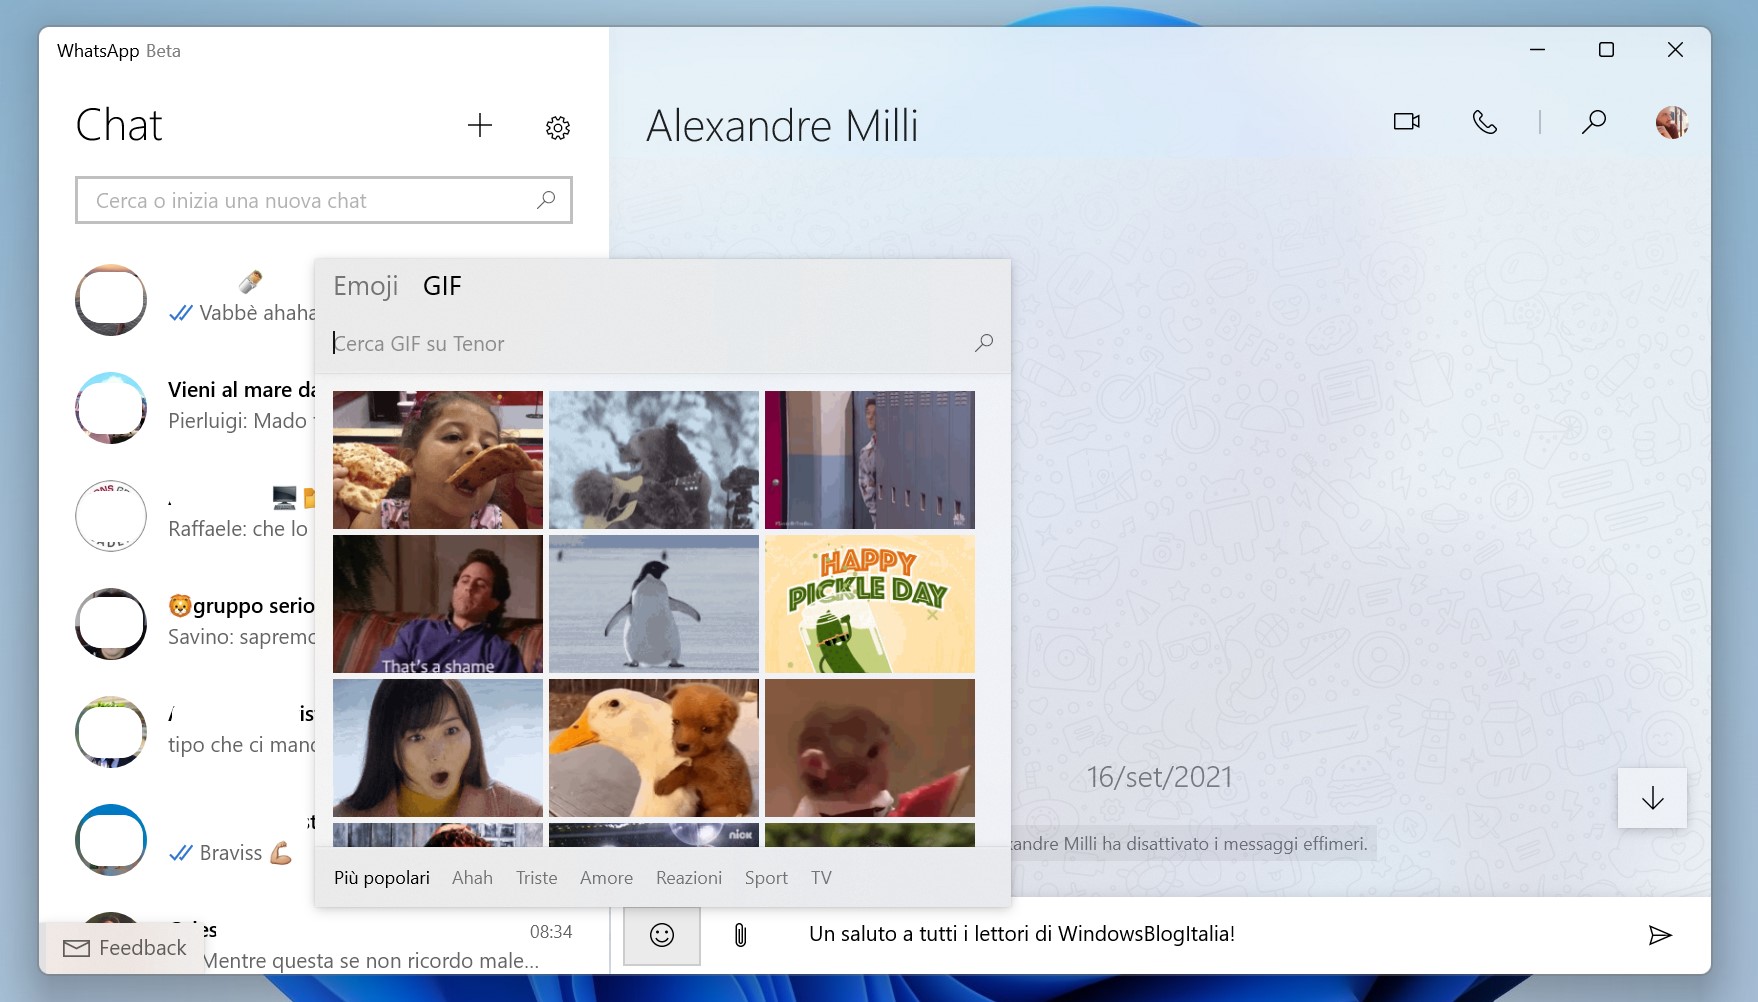Attach a file with paperclip icon
This screenshot has height=1002, width=1758.
(x=740, y=935)
